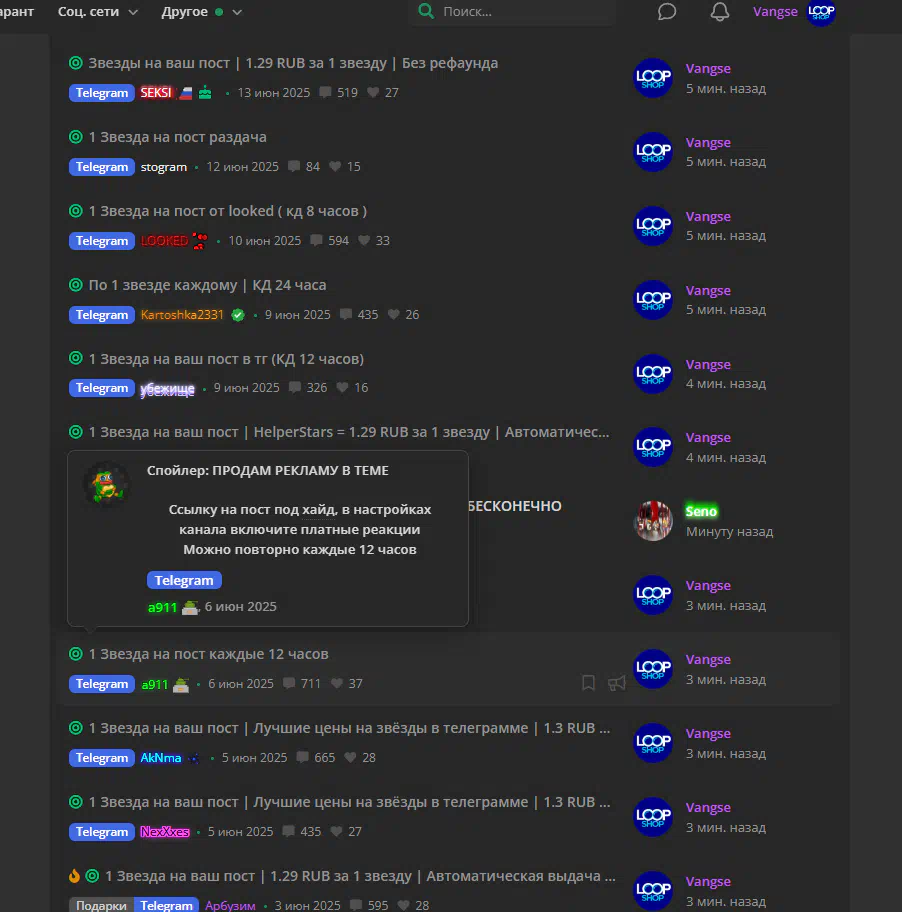Screen dimensions: 902x912
Task: Click the green verified badge next to Kartoshka2331
Action: click(238, 315)
